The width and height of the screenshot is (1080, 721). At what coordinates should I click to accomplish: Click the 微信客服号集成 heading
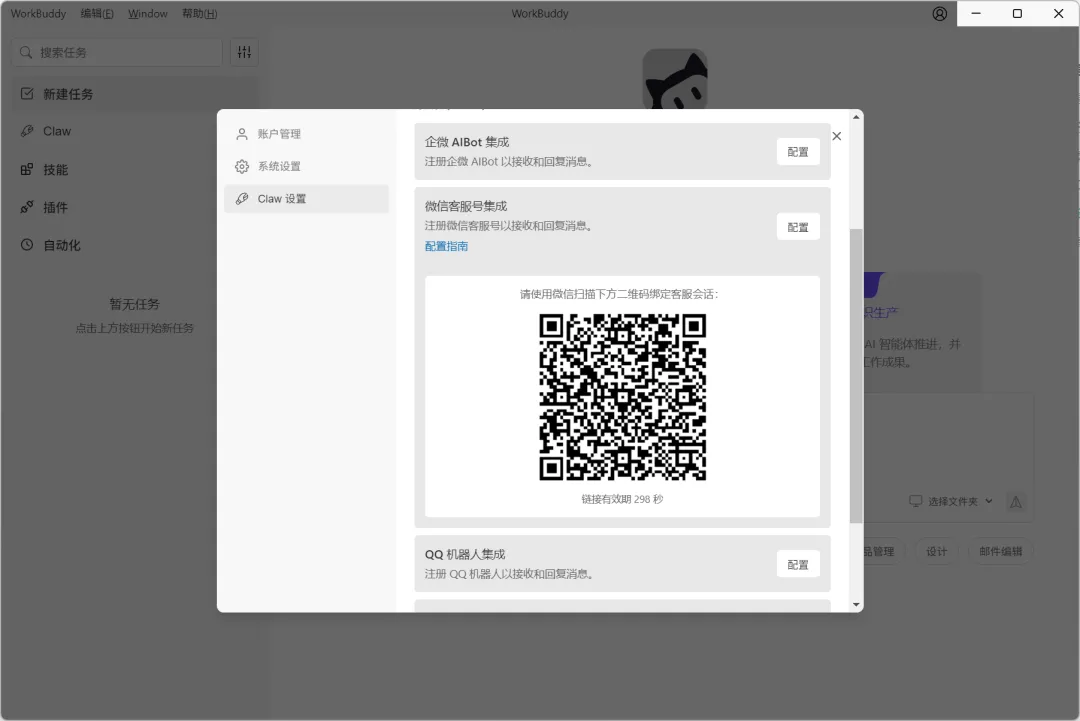(466, 206)
